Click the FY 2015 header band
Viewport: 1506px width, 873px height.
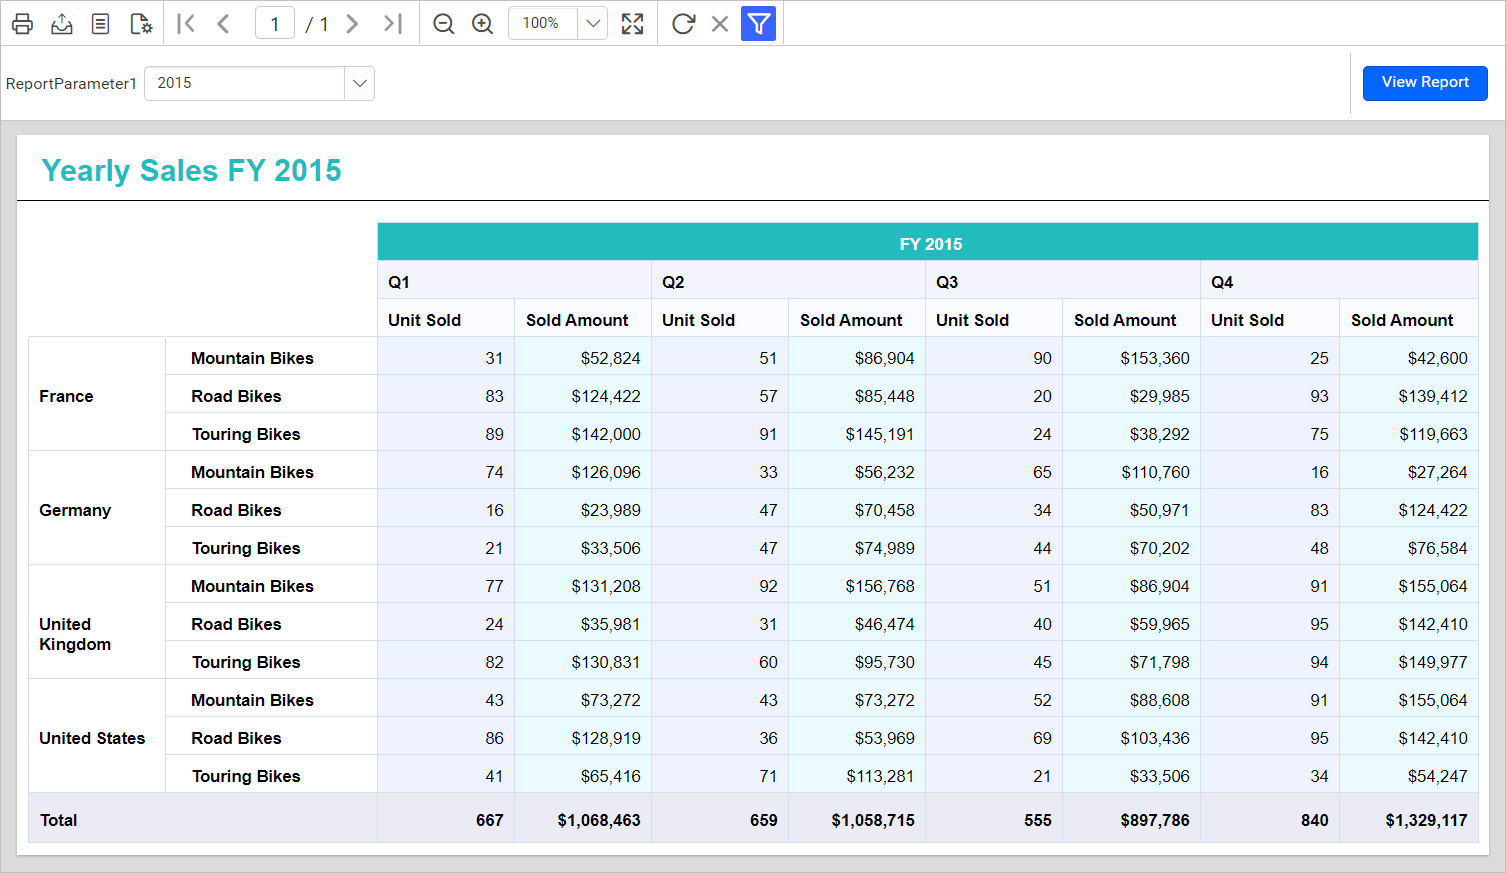pyautogui.click(x=928, y=243)
